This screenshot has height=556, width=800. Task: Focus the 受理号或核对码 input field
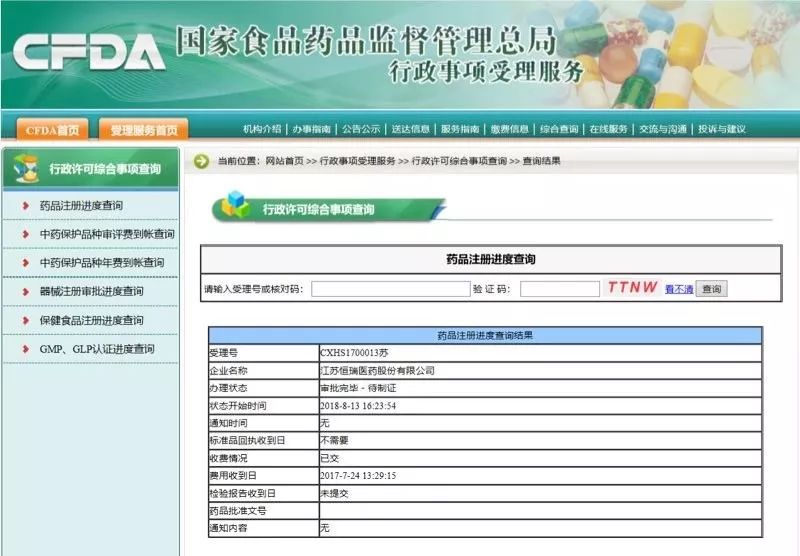coord(391,289)
